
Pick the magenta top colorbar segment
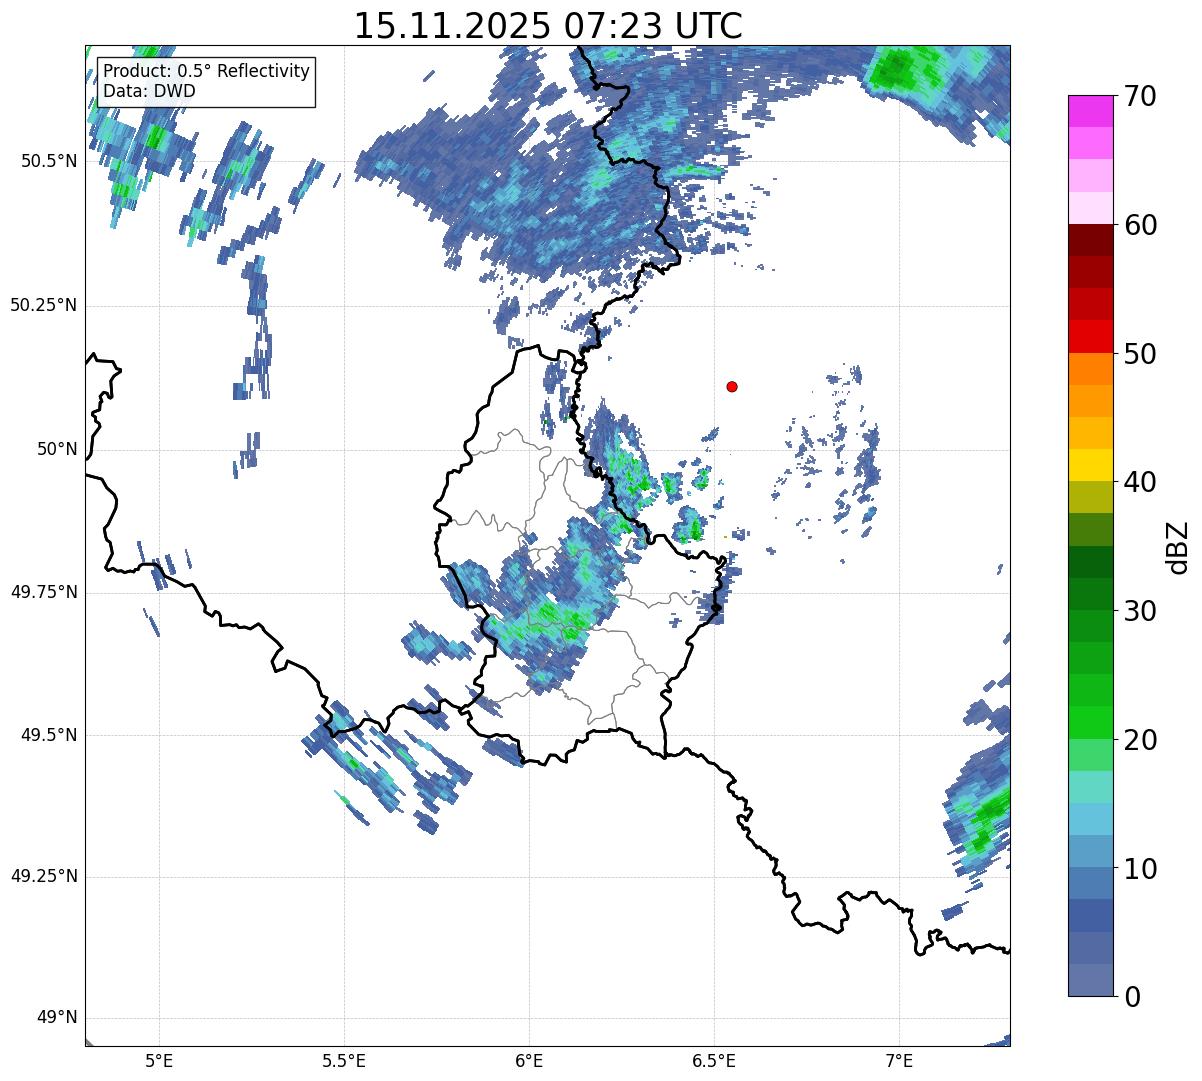(1090, 111)
